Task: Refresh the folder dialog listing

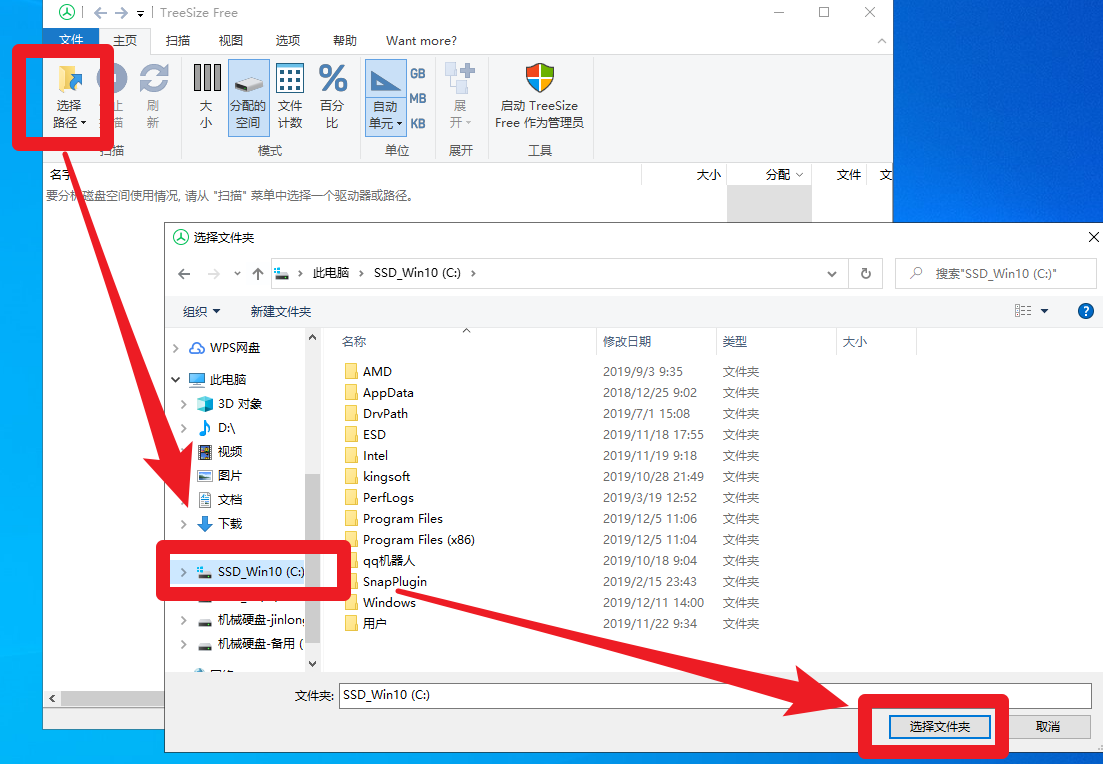Action: [866, 274]
